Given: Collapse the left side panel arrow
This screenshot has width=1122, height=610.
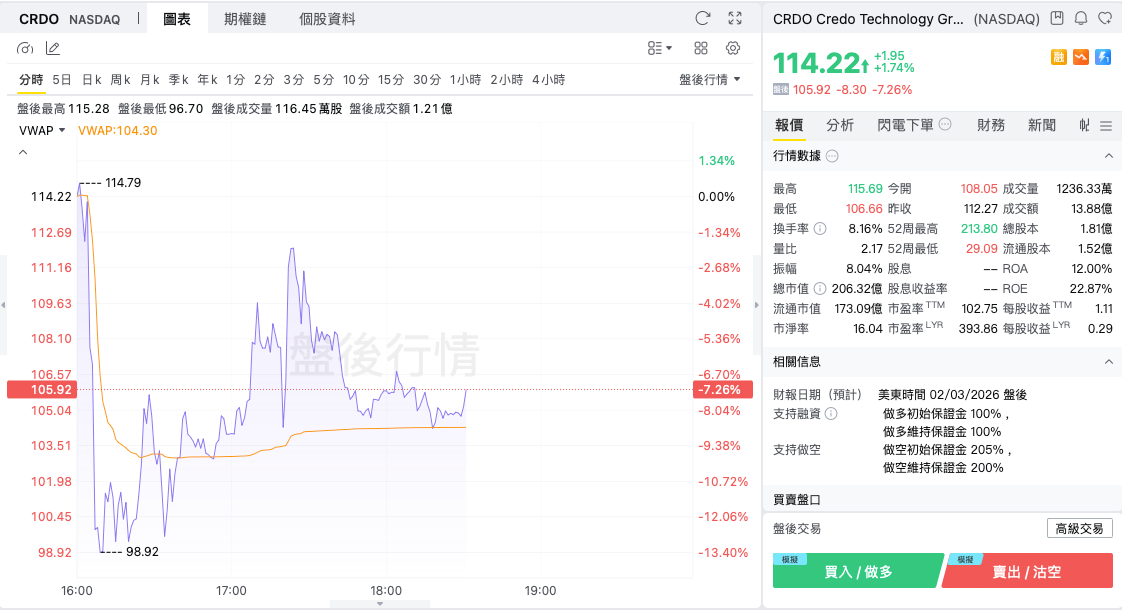Looking at the screenshot, I should [4, 305].
